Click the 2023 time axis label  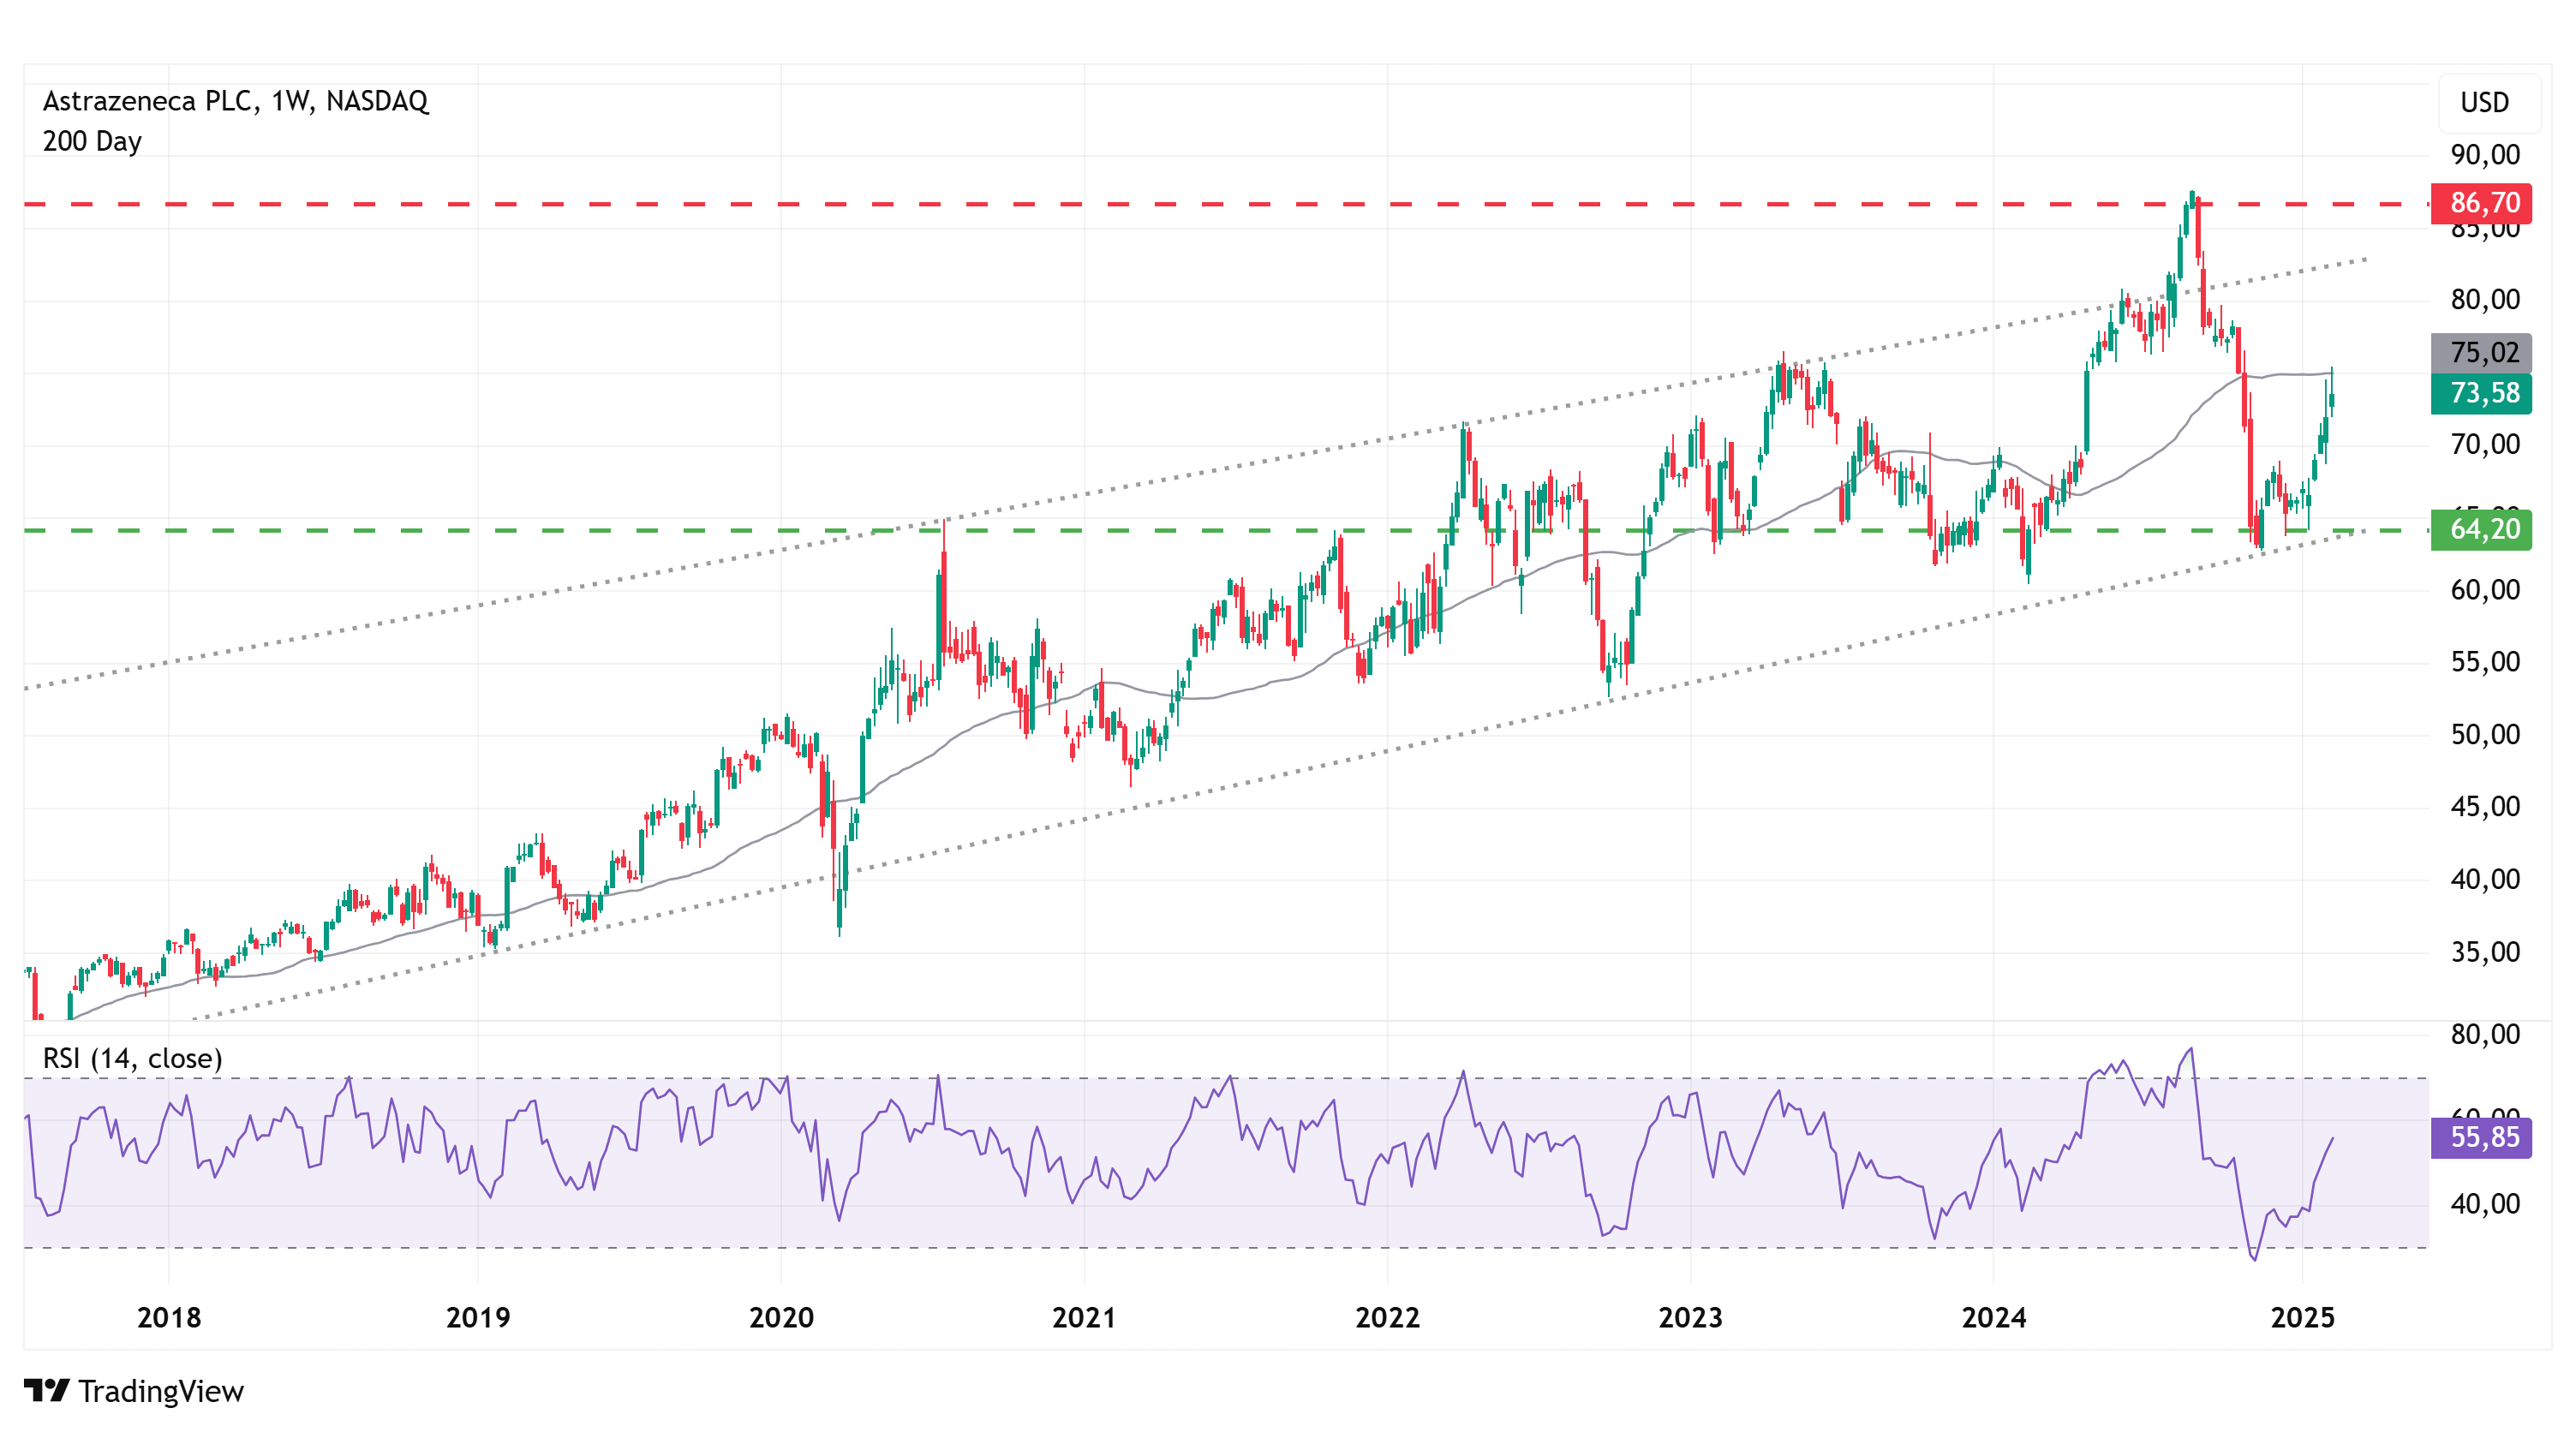click(1690, 1318)
